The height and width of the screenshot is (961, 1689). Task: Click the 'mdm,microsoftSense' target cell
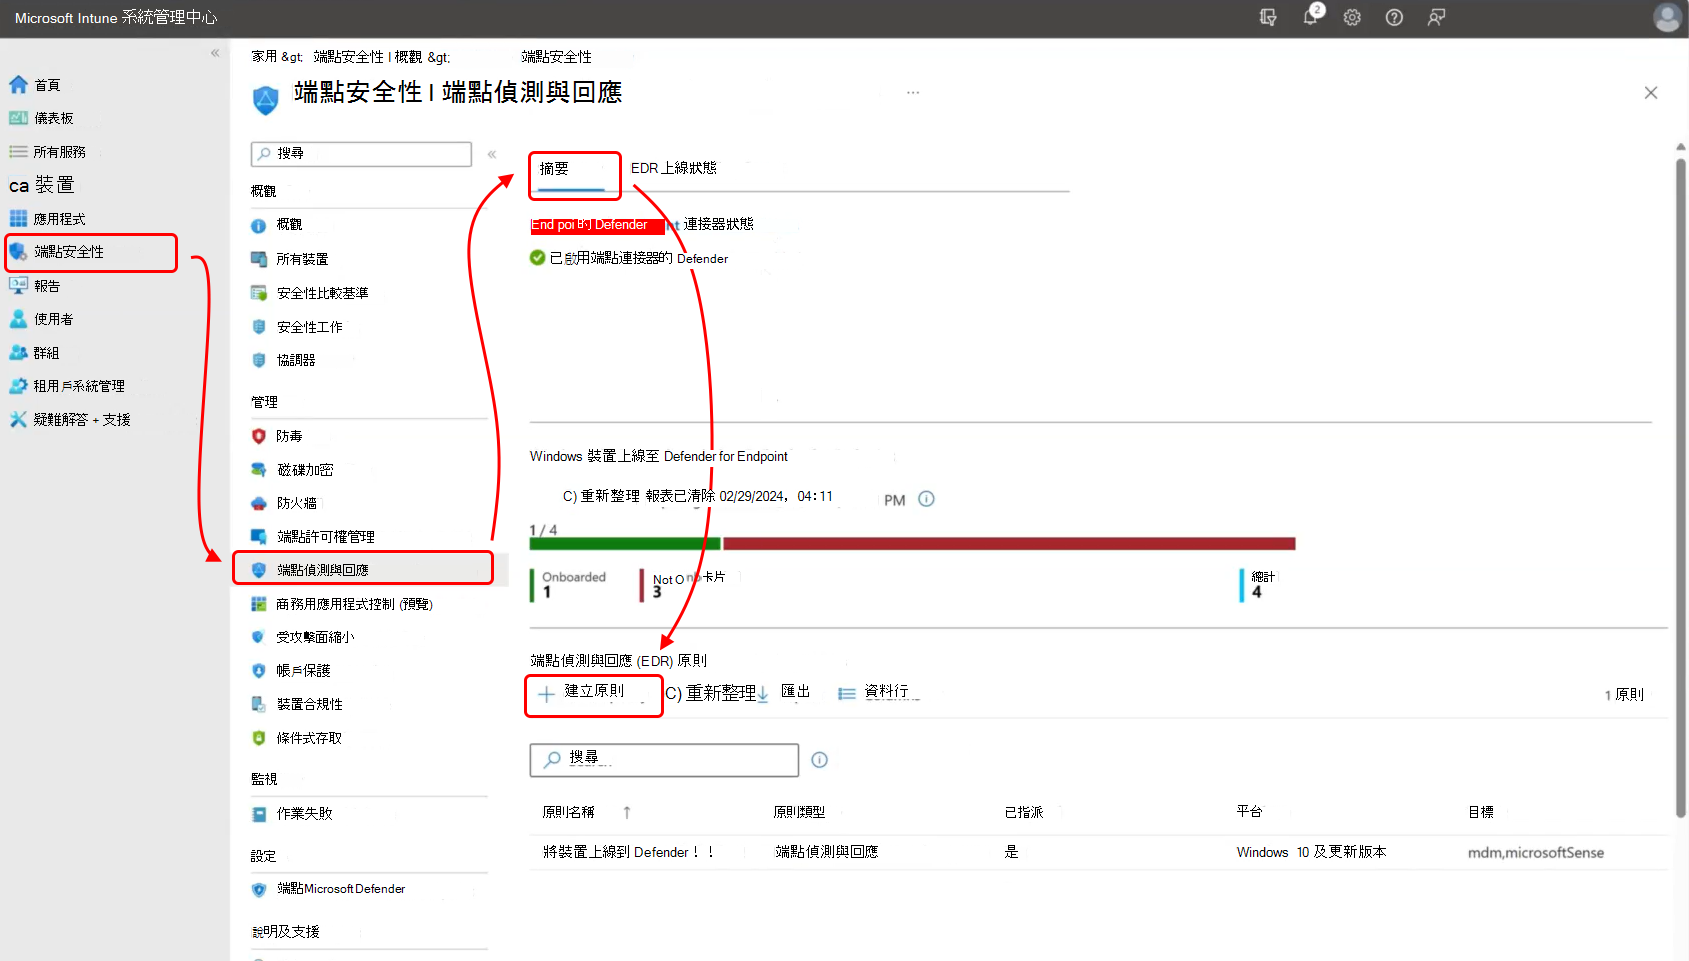(1535, 853)
